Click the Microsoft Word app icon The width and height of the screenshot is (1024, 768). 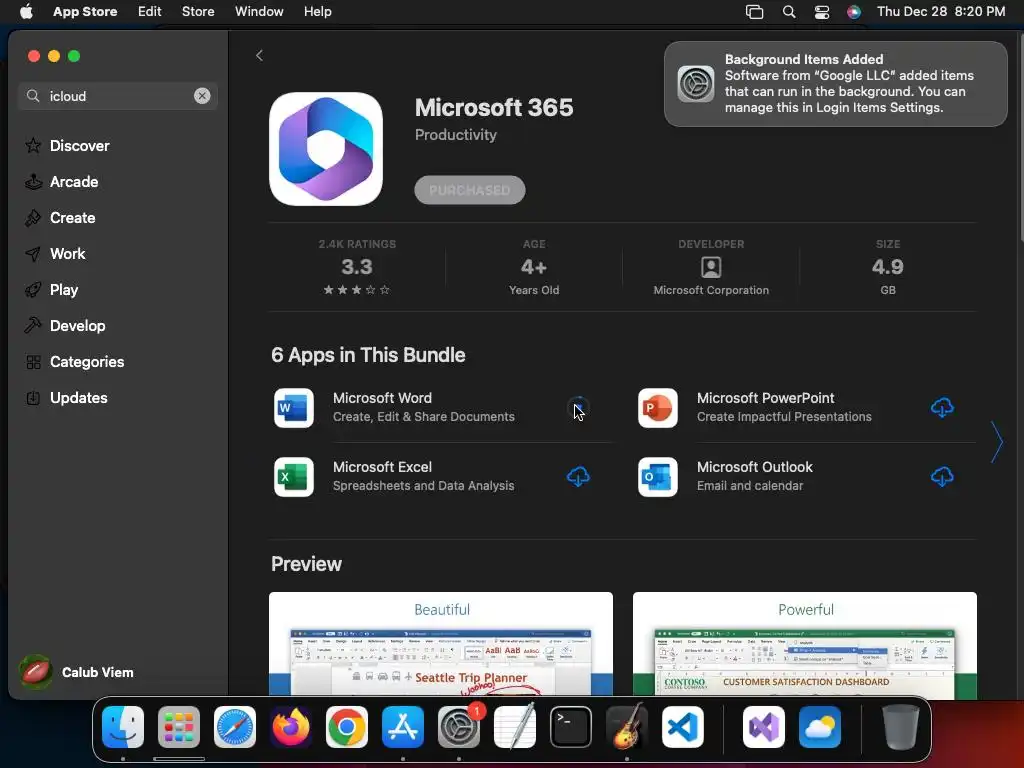click(x=294, y=408)
